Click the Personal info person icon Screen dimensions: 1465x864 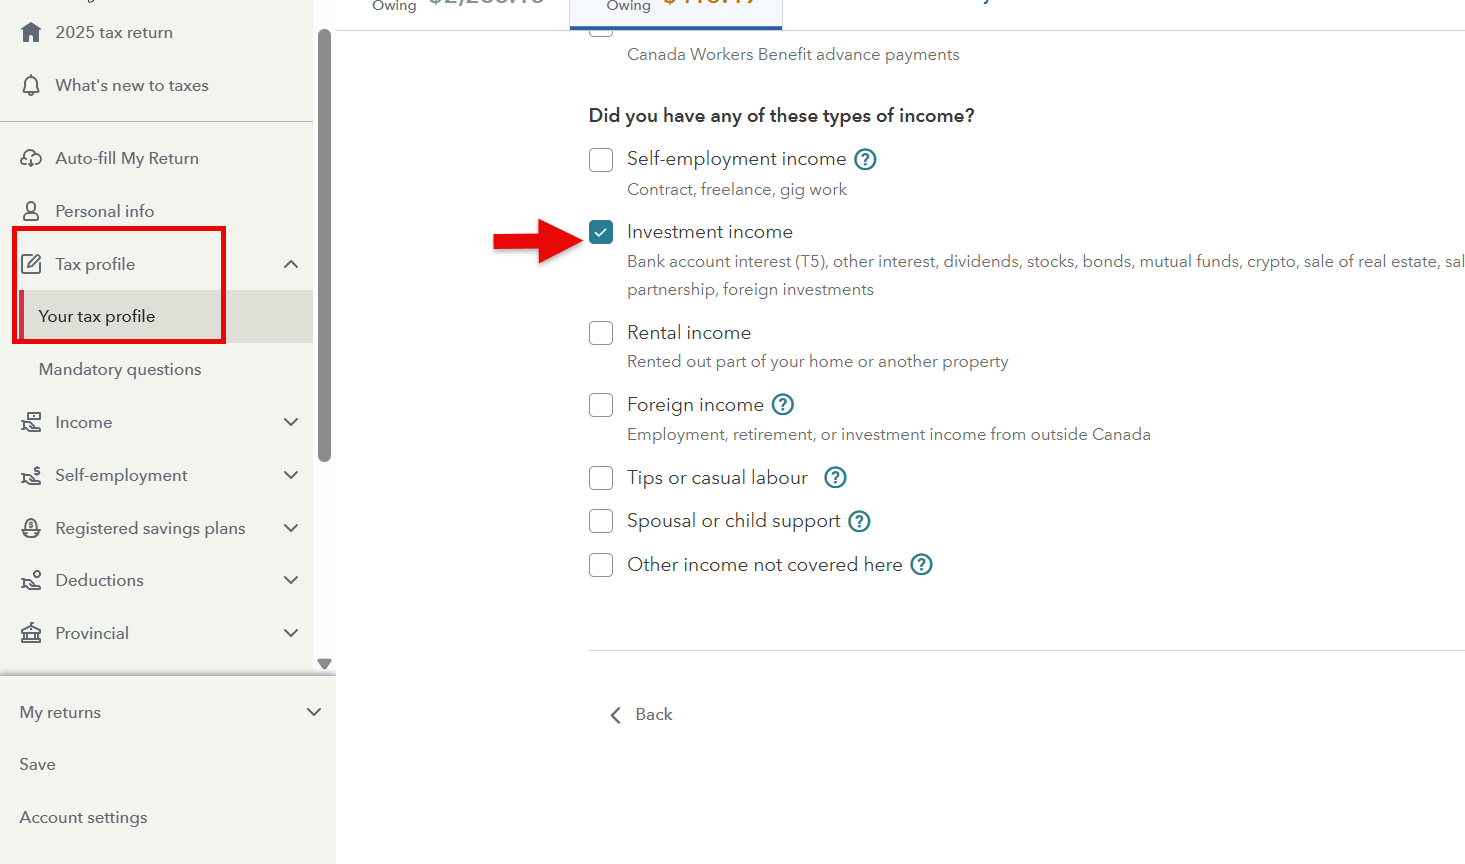point(31,211)
